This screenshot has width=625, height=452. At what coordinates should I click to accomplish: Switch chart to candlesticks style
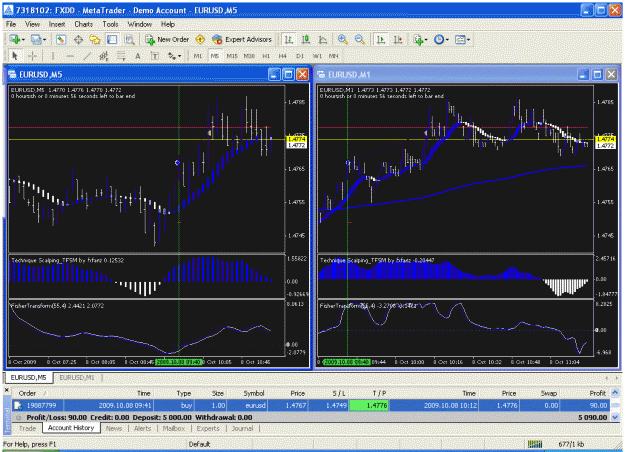[x=306, y=39]
